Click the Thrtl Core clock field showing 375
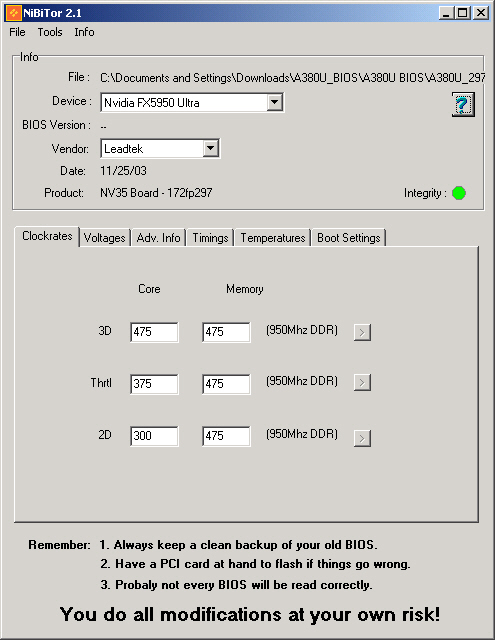The image size is (495, 640). [x=154, y=384]
